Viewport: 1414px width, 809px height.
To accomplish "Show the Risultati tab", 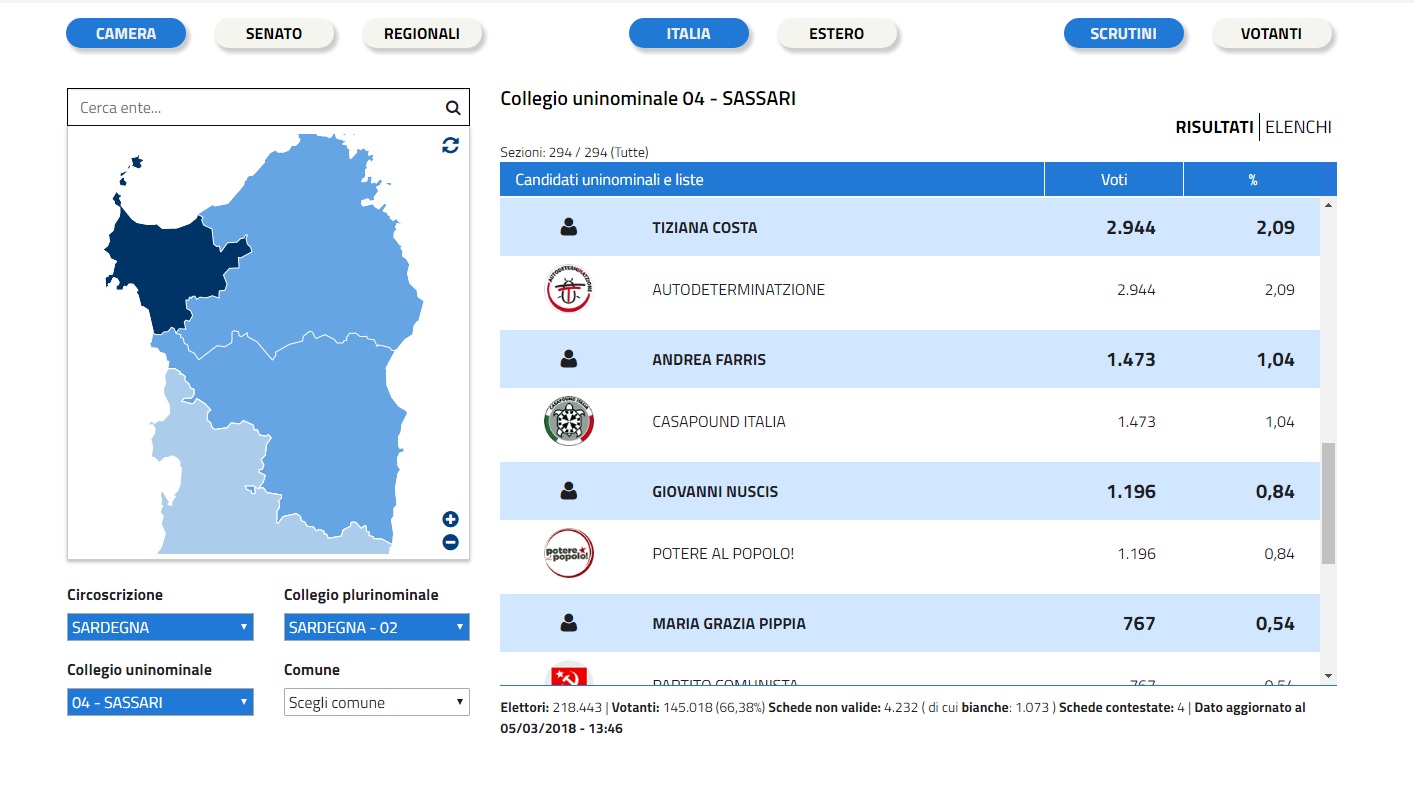I will [x=1214, y=127].
